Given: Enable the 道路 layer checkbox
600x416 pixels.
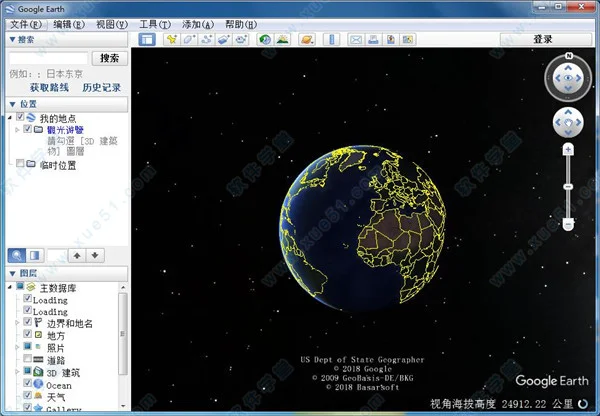Looking at the screenshot, I should tap(27, 359).
